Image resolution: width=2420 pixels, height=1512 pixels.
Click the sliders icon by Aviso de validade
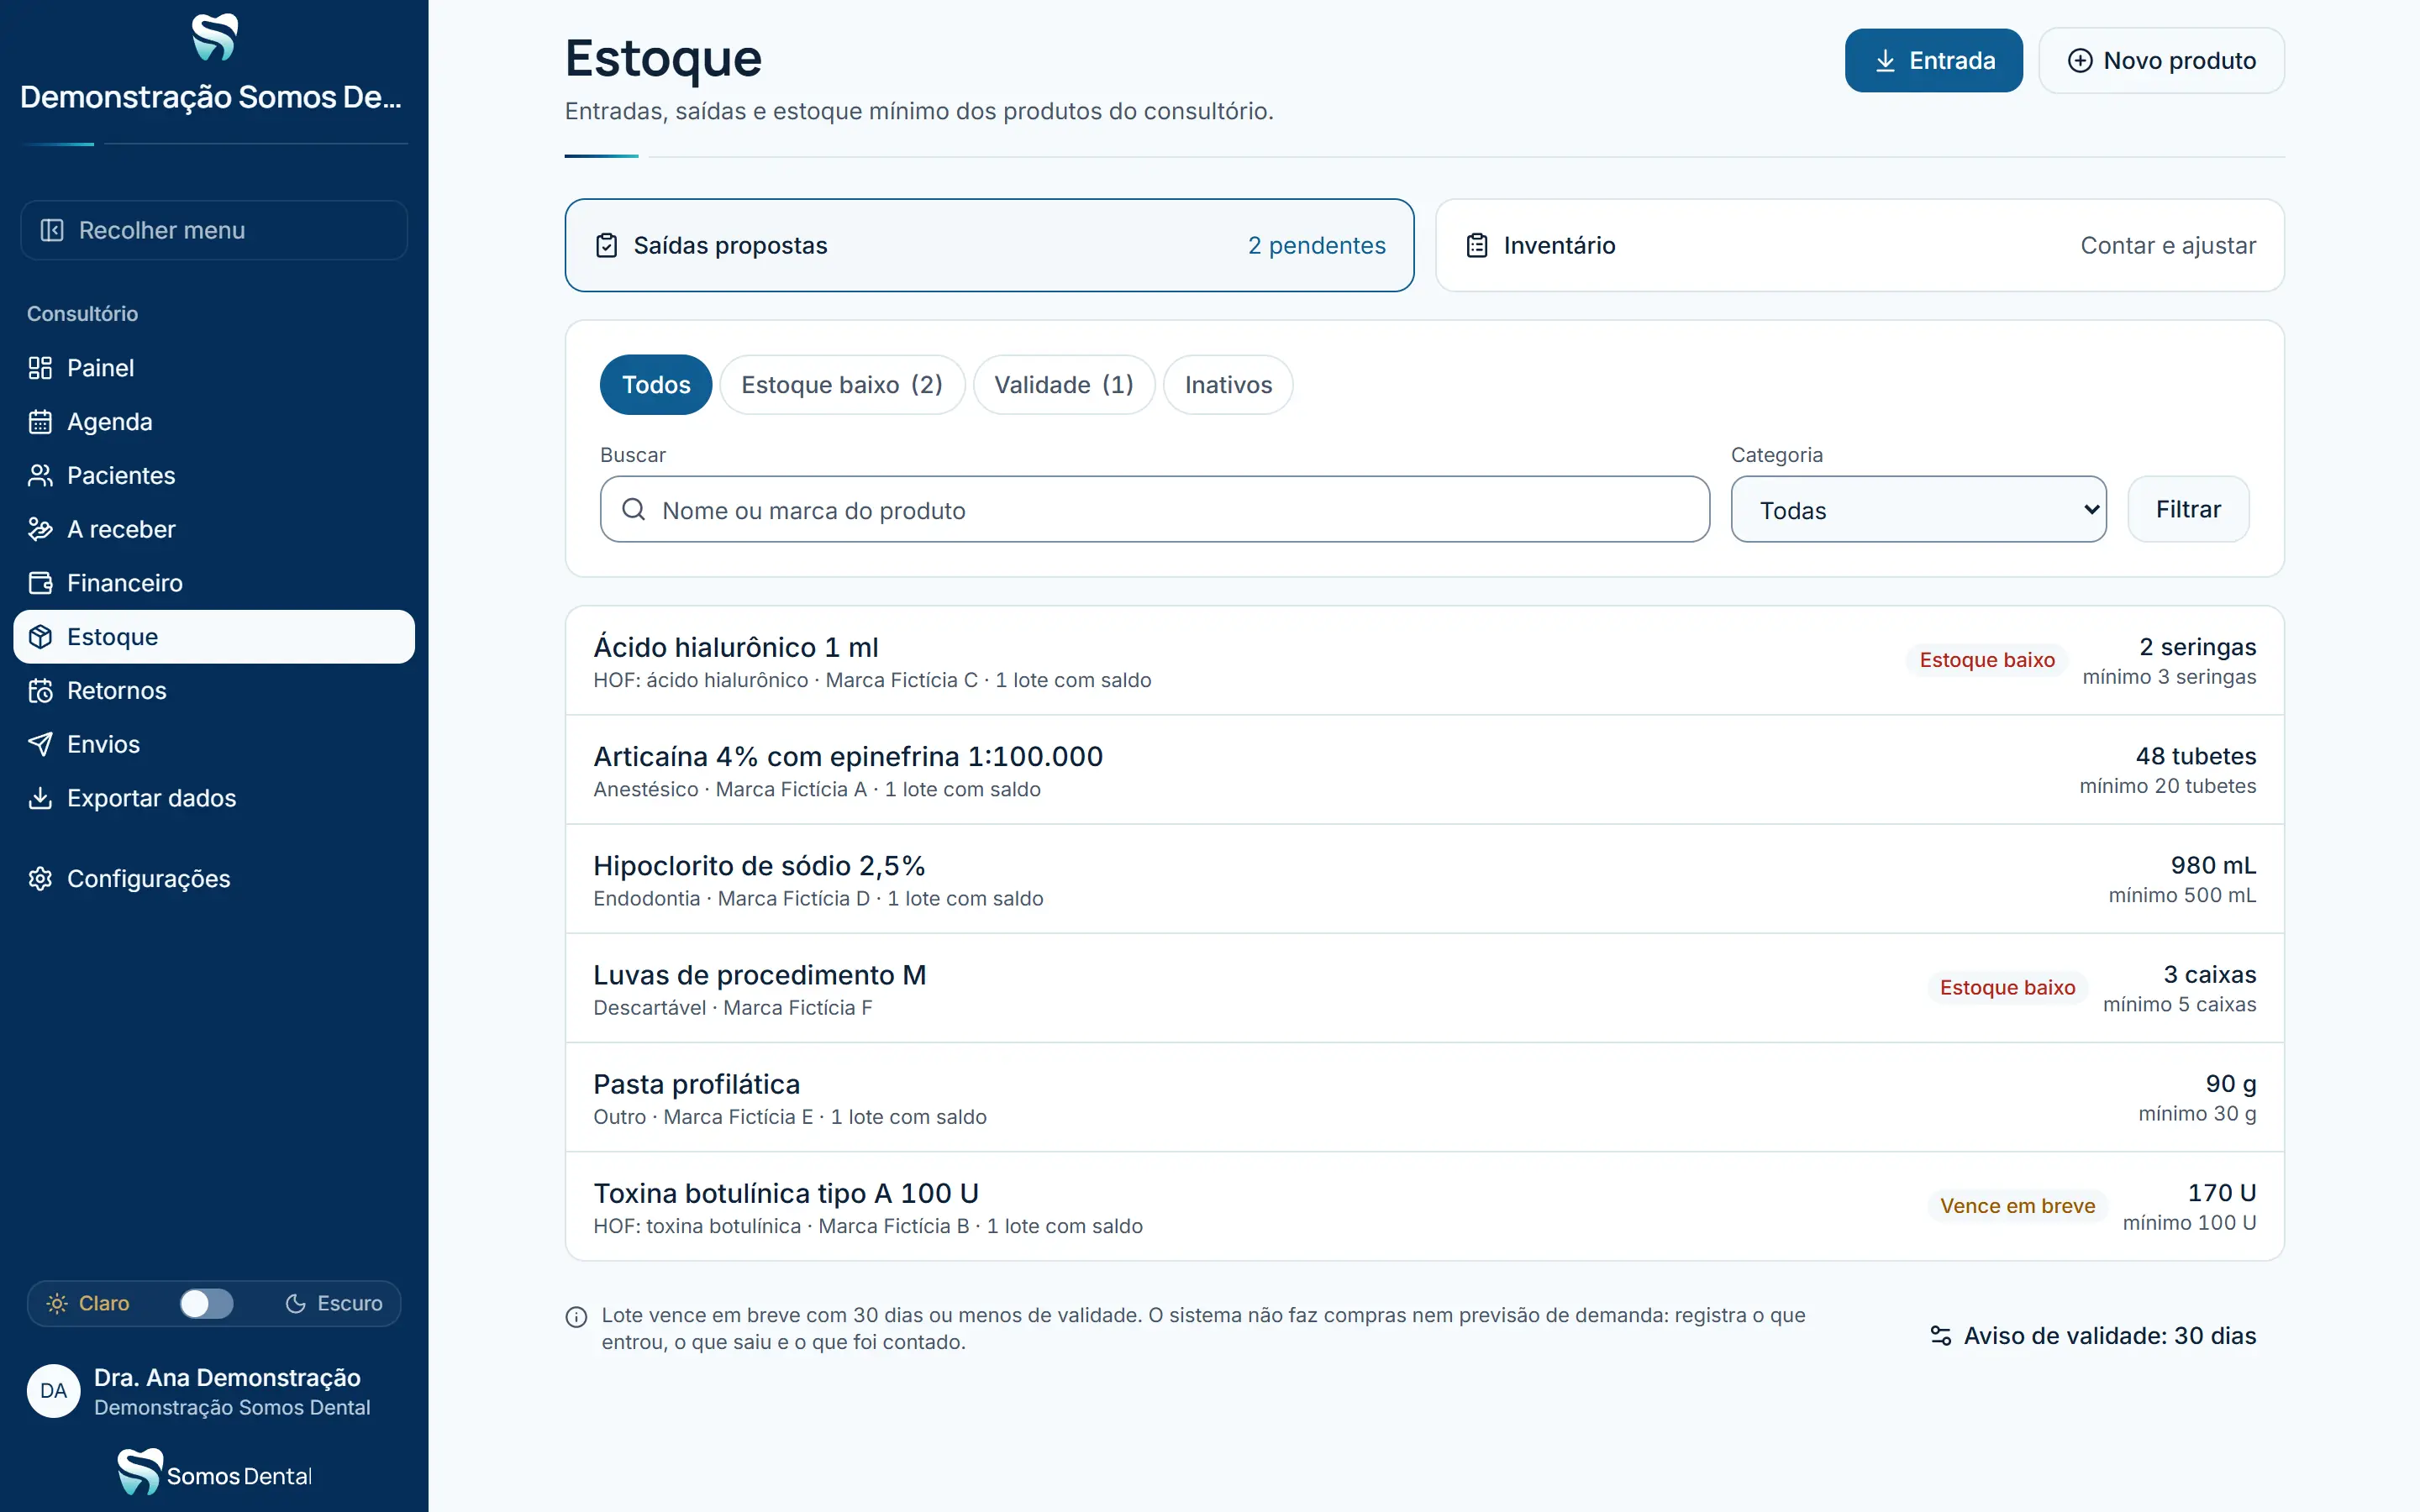[x=1941, y=1336]
